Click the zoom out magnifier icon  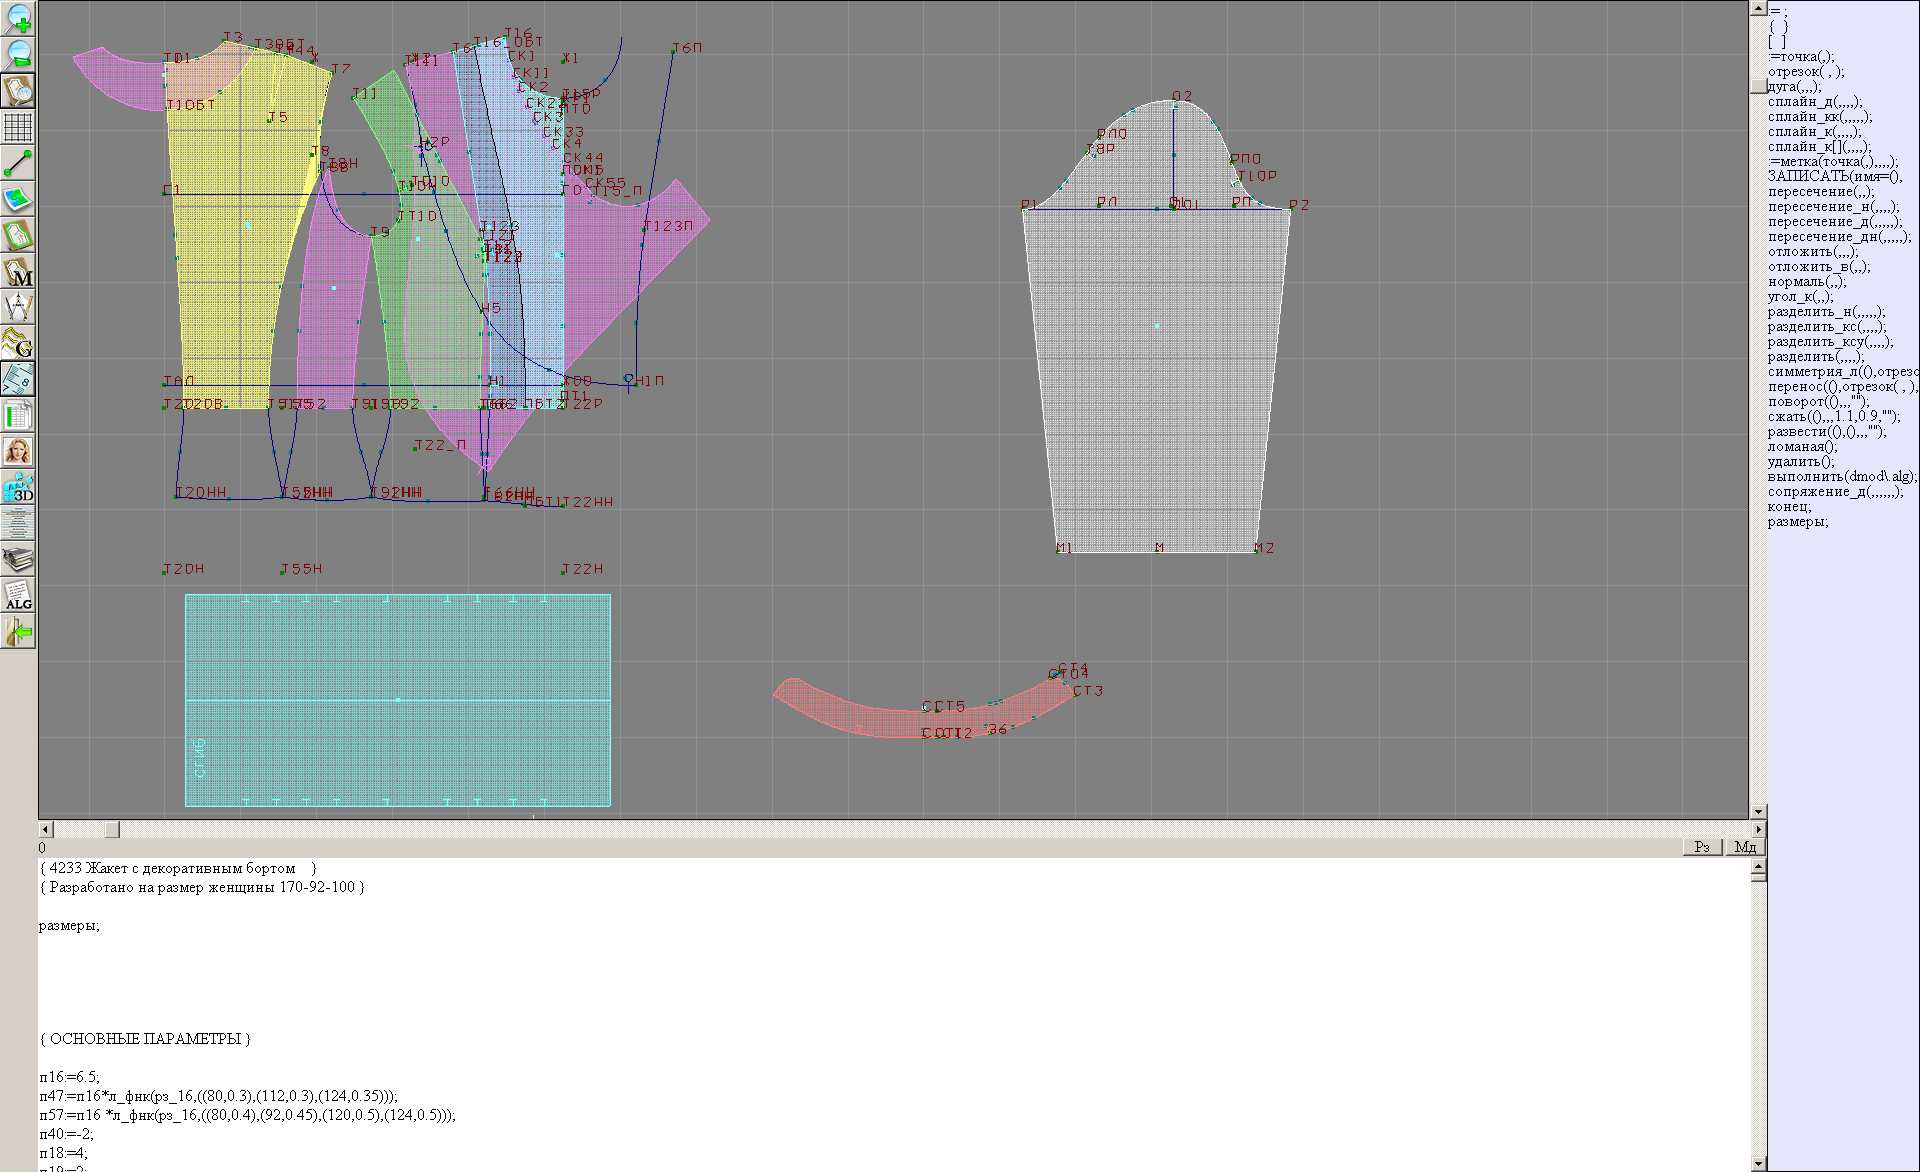point(18,54)
